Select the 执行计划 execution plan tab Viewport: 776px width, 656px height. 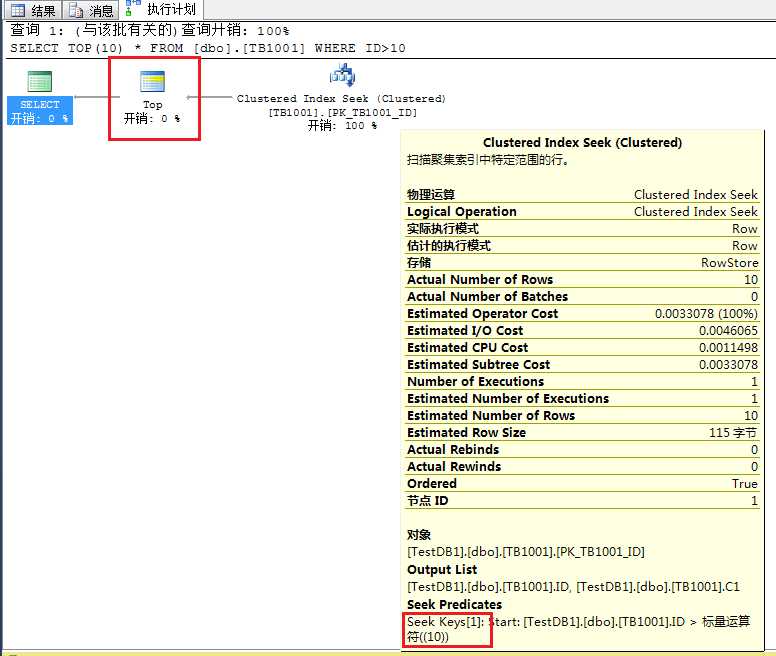click(162, 9)
